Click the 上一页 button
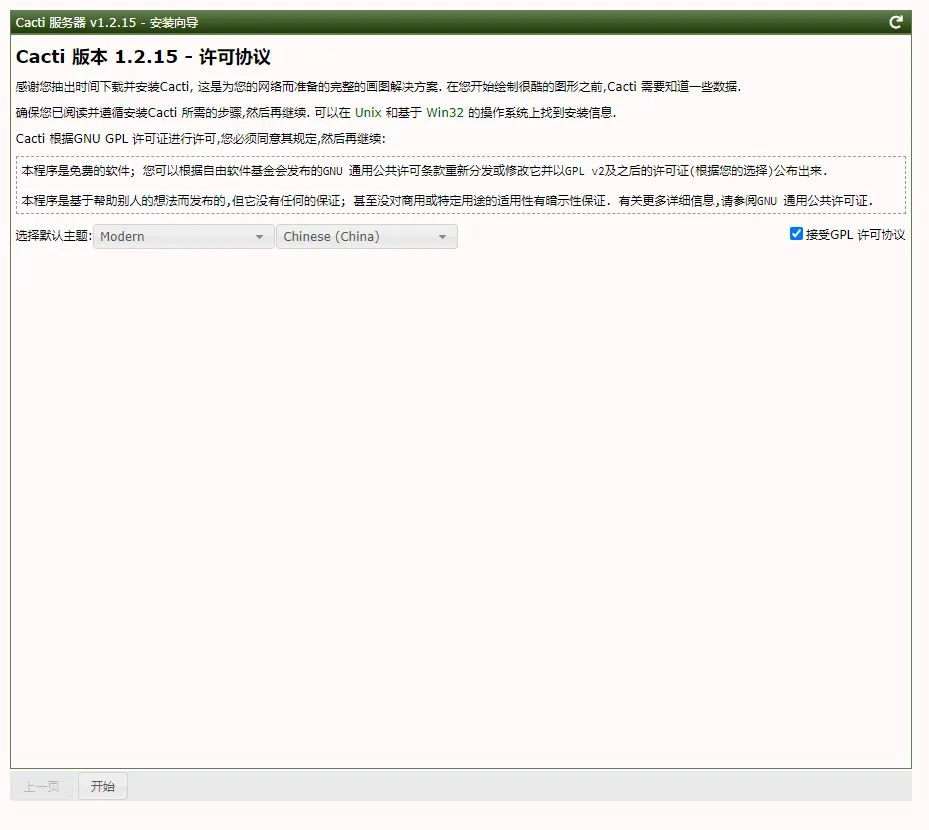 41,786
